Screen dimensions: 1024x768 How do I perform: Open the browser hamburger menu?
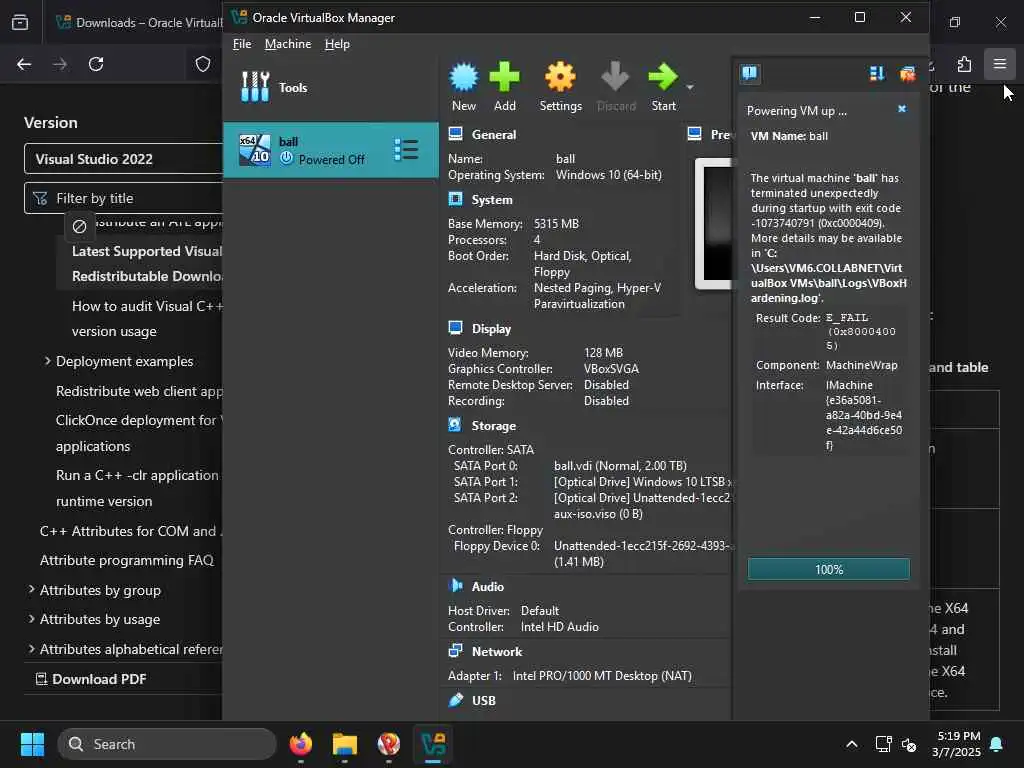pyautogui.click(x=1000, y=64)
